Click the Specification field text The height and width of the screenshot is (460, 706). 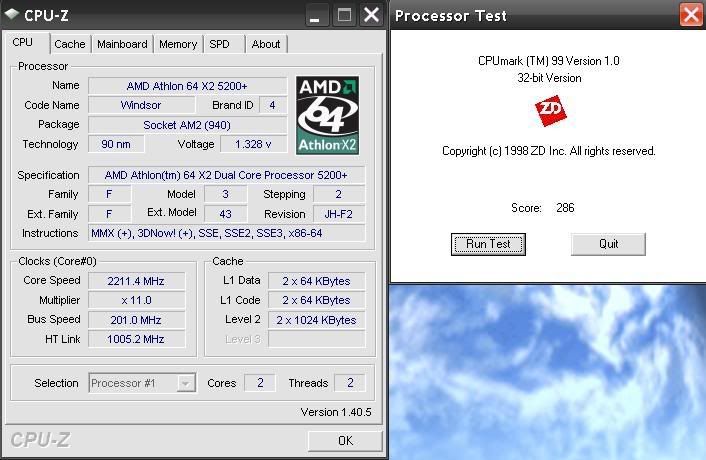tap(226, 175)
